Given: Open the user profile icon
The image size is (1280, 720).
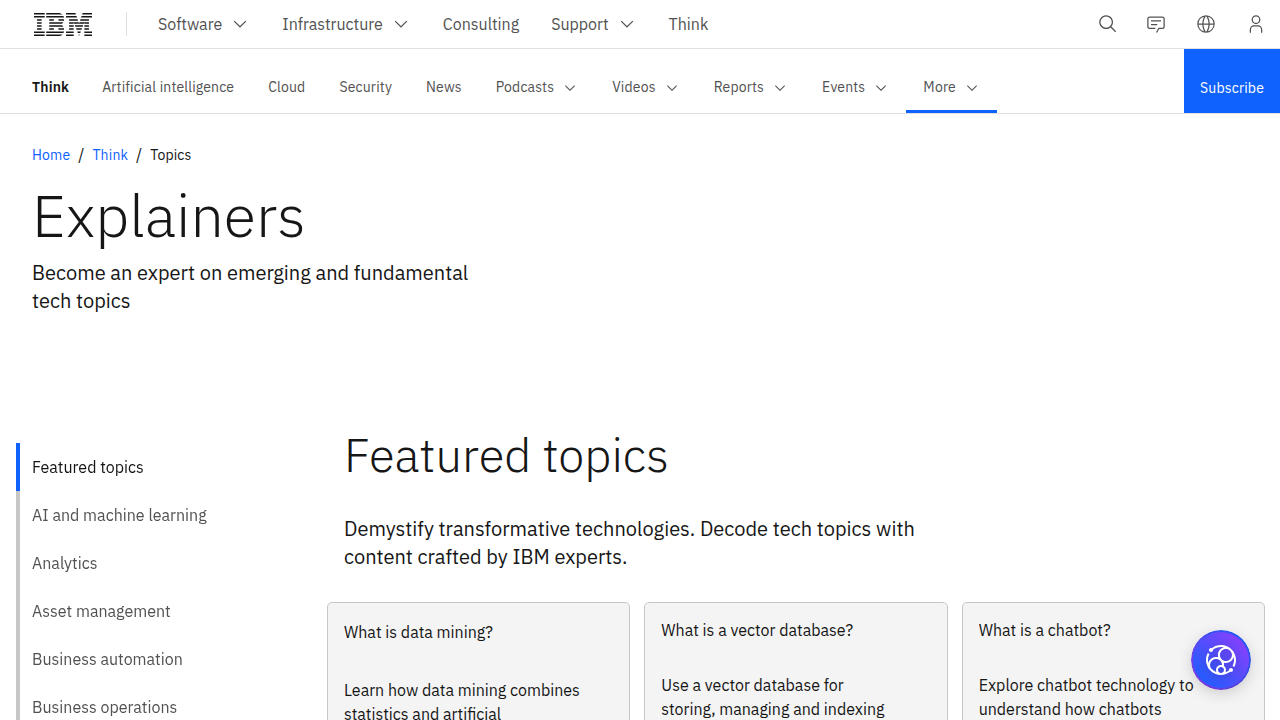Looking at the screenshot, I should coord(1256,24).
